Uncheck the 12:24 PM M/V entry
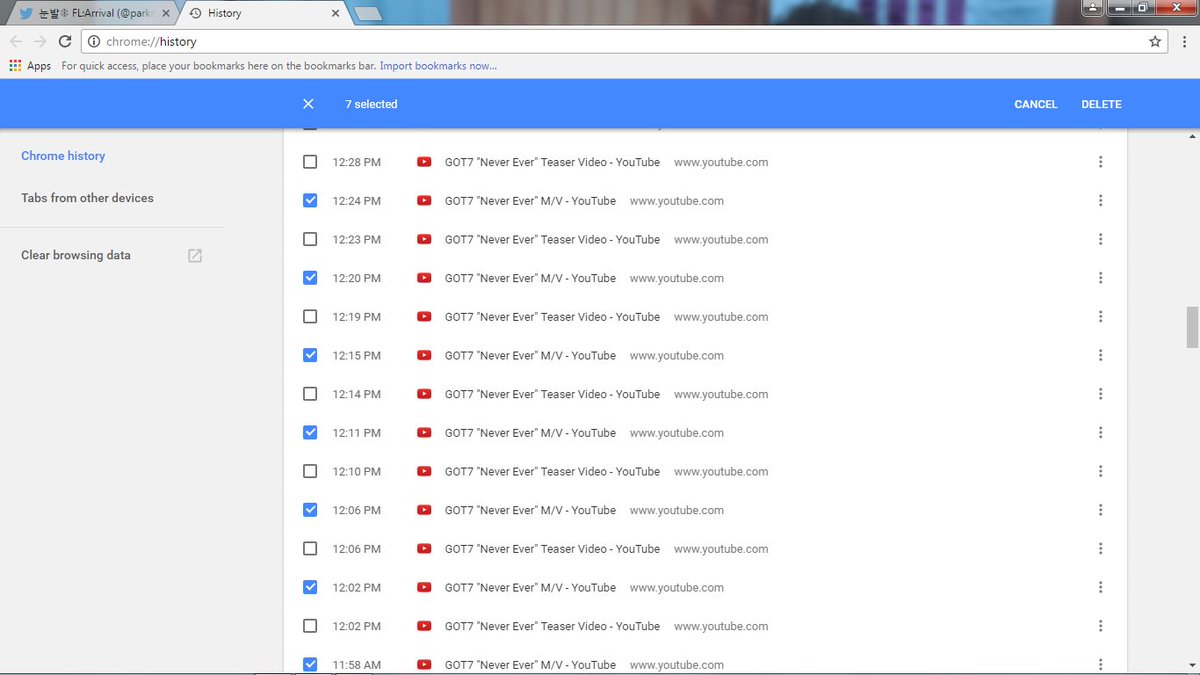The height and width of the screenshot is (675, 1200). (x=310, y=201)
